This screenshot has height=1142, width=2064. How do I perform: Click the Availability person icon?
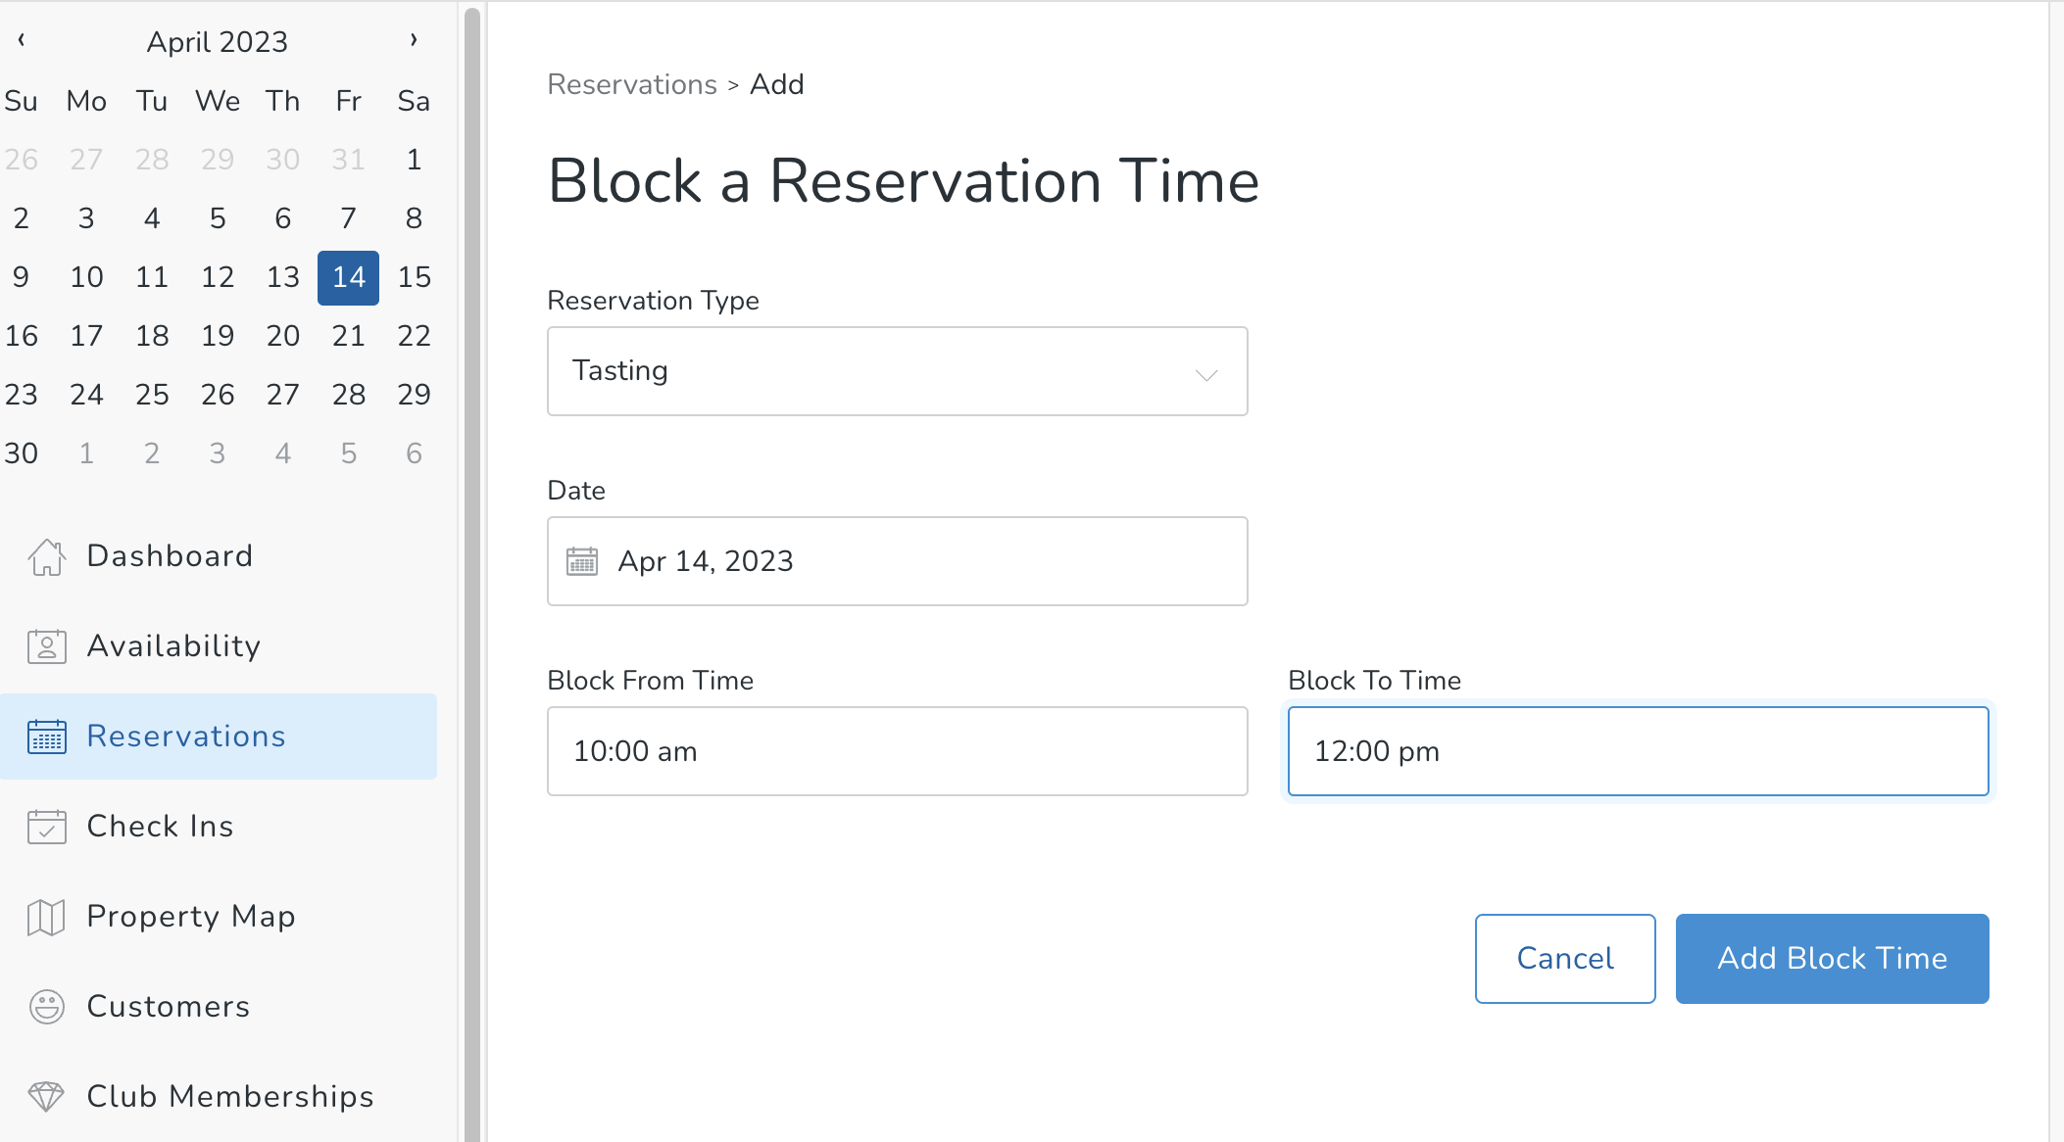pos(45,646)
